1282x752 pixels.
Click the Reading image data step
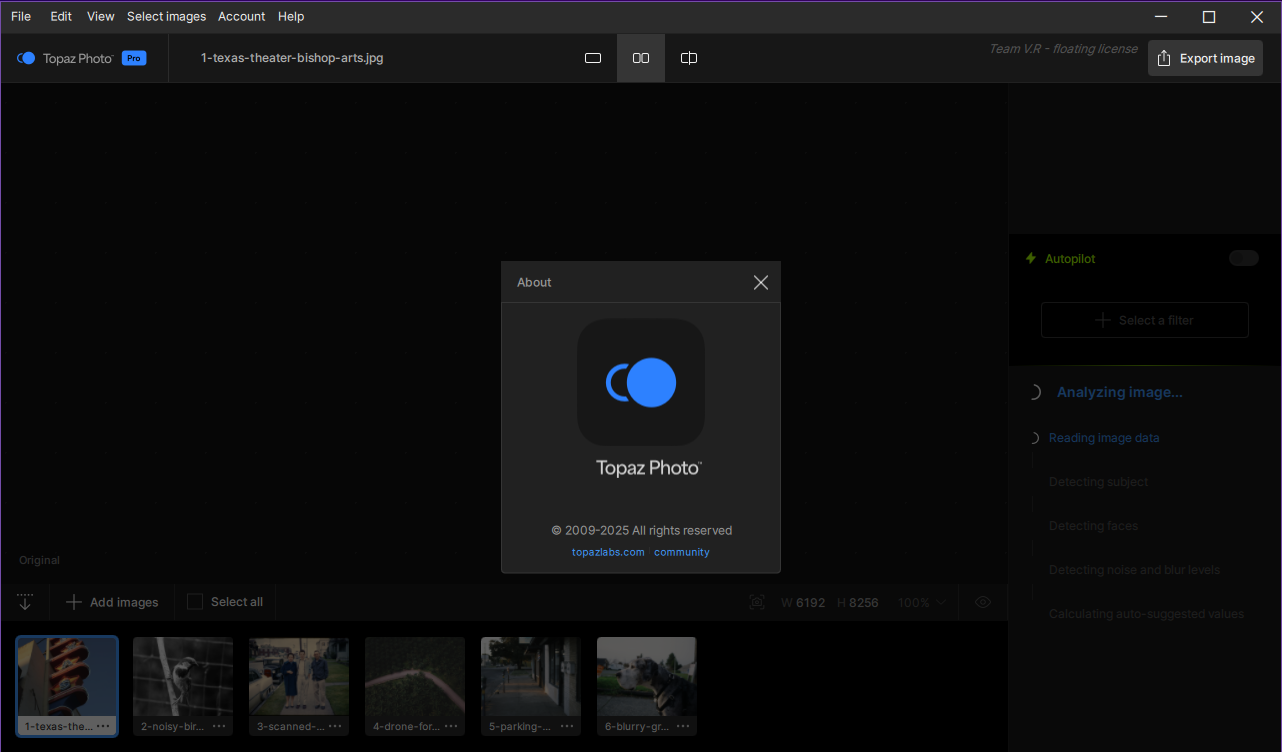1104,438
